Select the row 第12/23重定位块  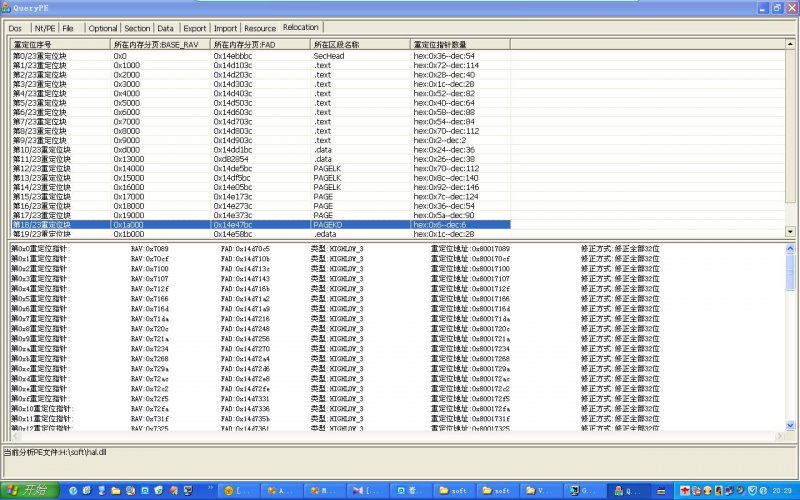260,168
